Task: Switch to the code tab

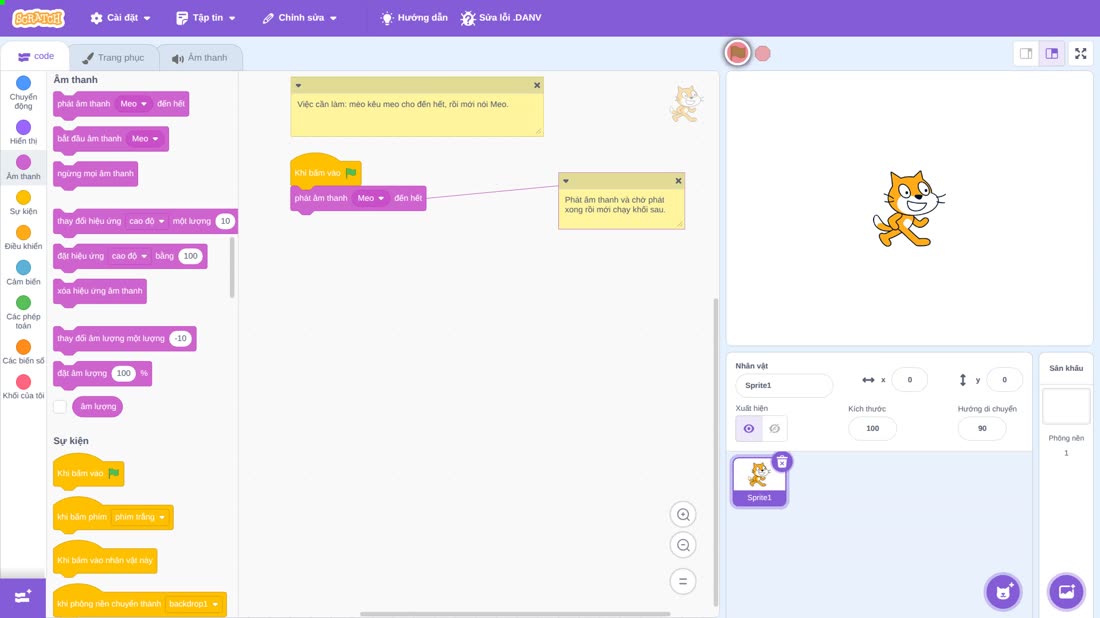Action: tap(35, 56)
